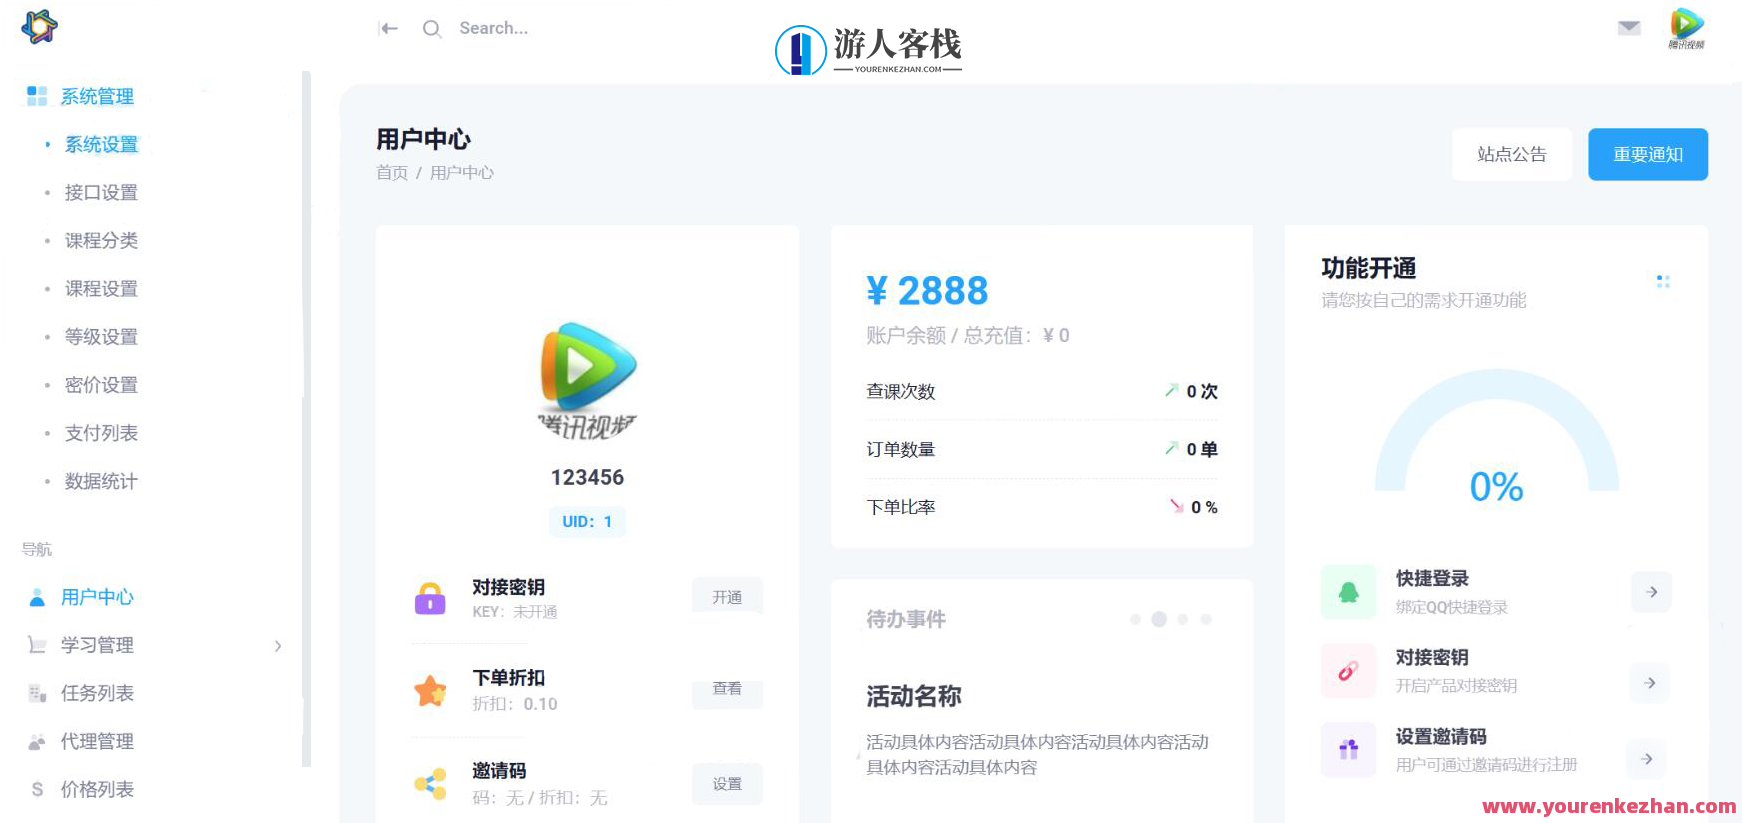Viewport: 1742px width, 823px height.
Task: Click the 下单折扣 star icon
Action: tap(430, 690)
